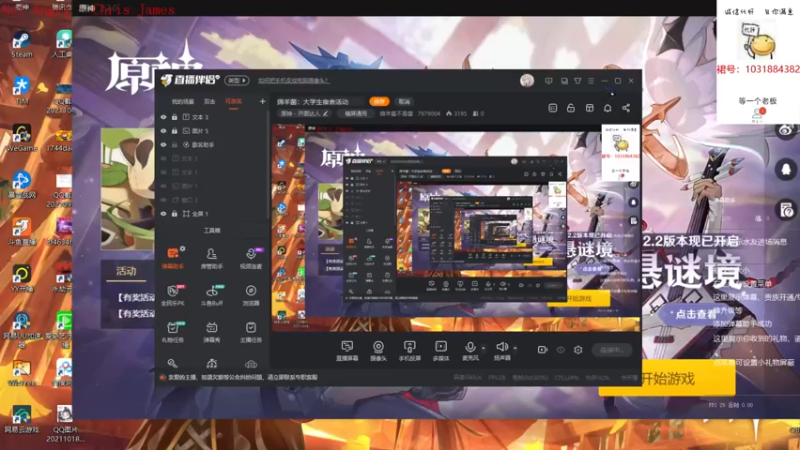Open the 弹幕秀 tool
The width and height of the screenshot is (800, 450).
point(212,331)
